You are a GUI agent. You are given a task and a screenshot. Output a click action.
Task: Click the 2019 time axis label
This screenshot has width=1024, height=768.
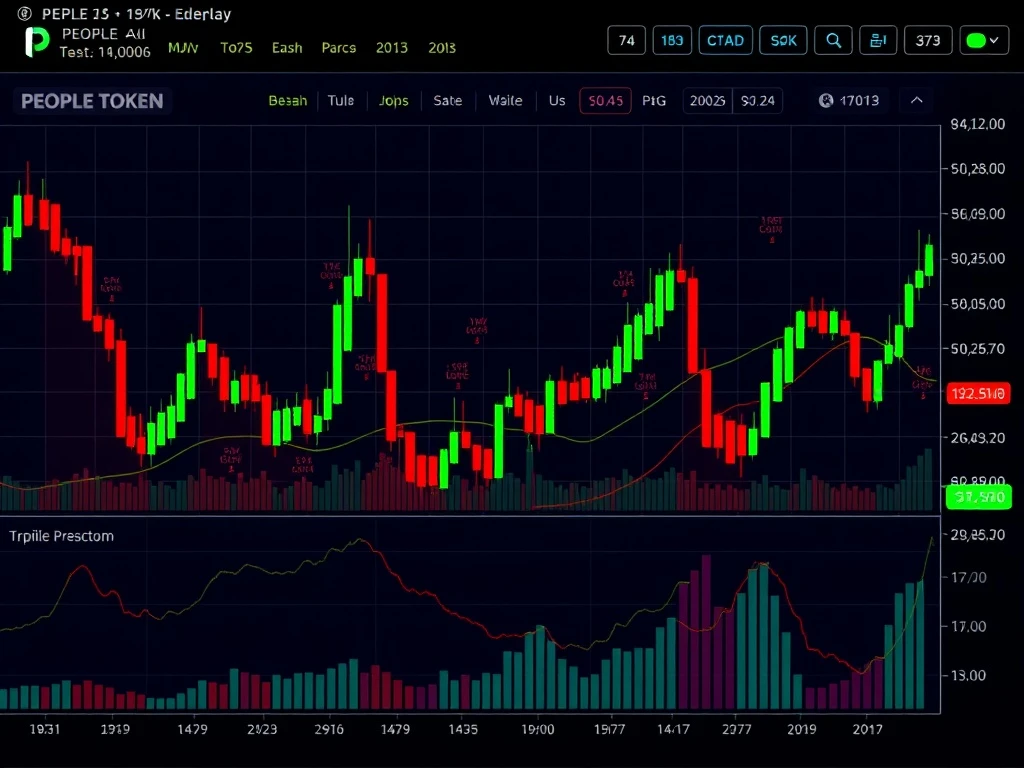[801, 729]
